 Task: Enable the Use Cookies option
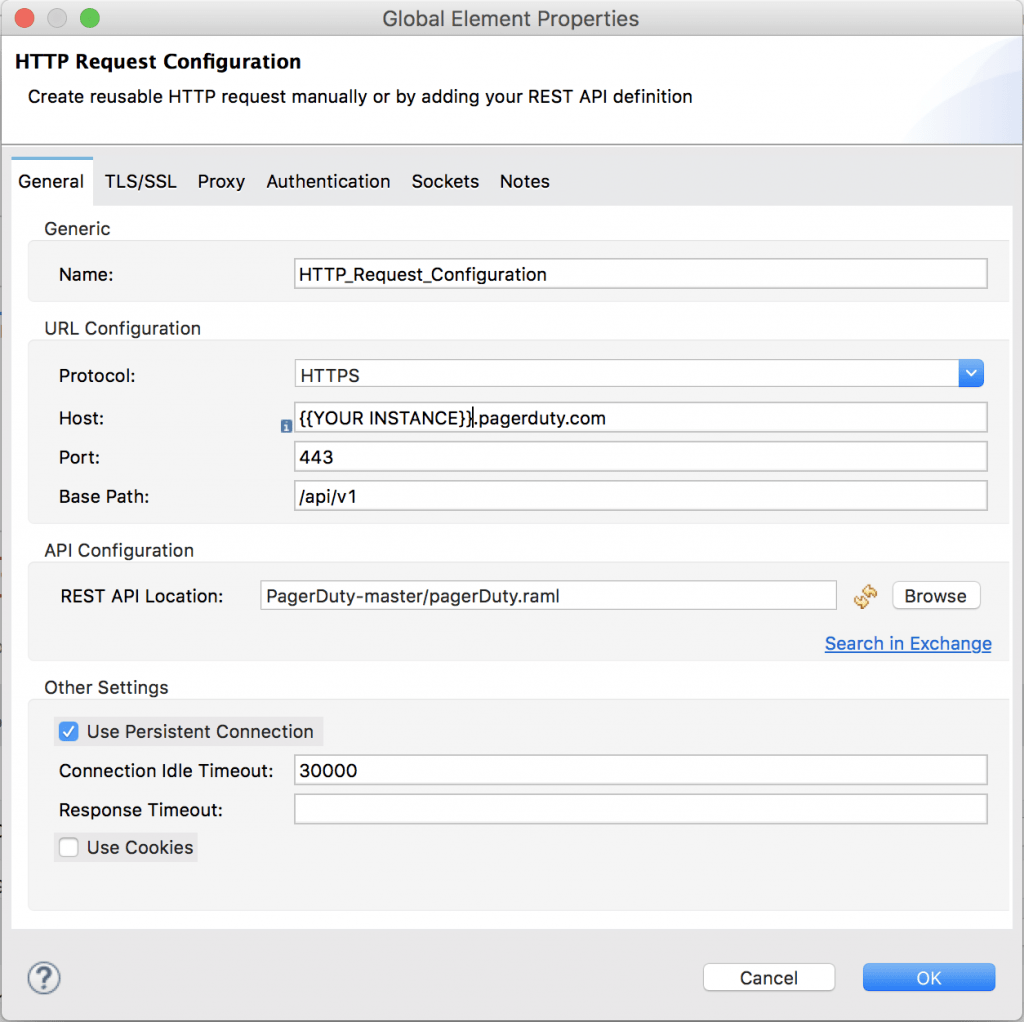point(68,847)
